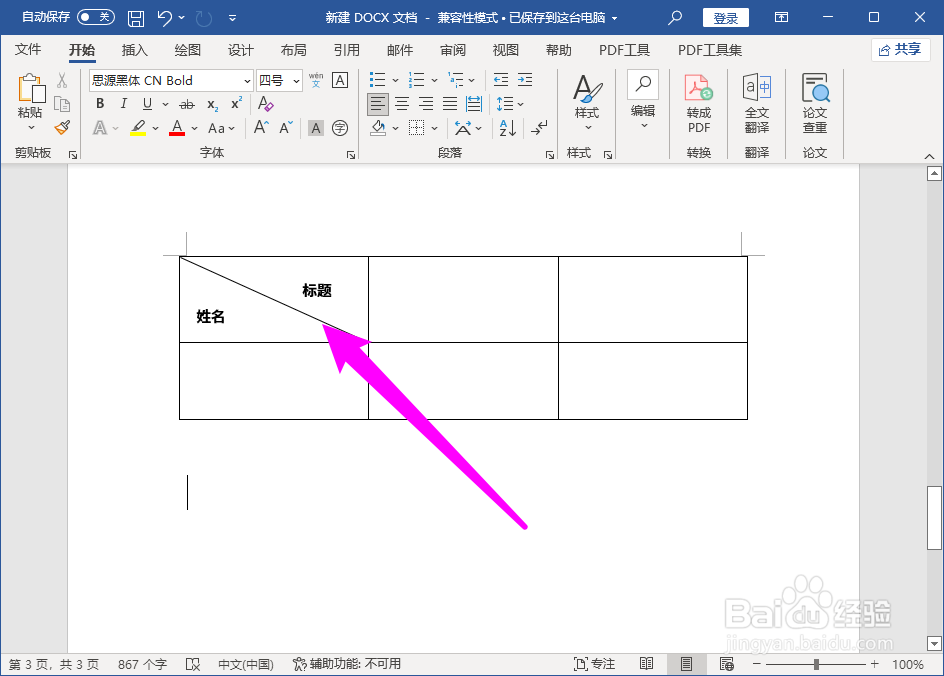Center align the paragraph
Viewport: 944px width, 676px height.
tap(402, 104)
